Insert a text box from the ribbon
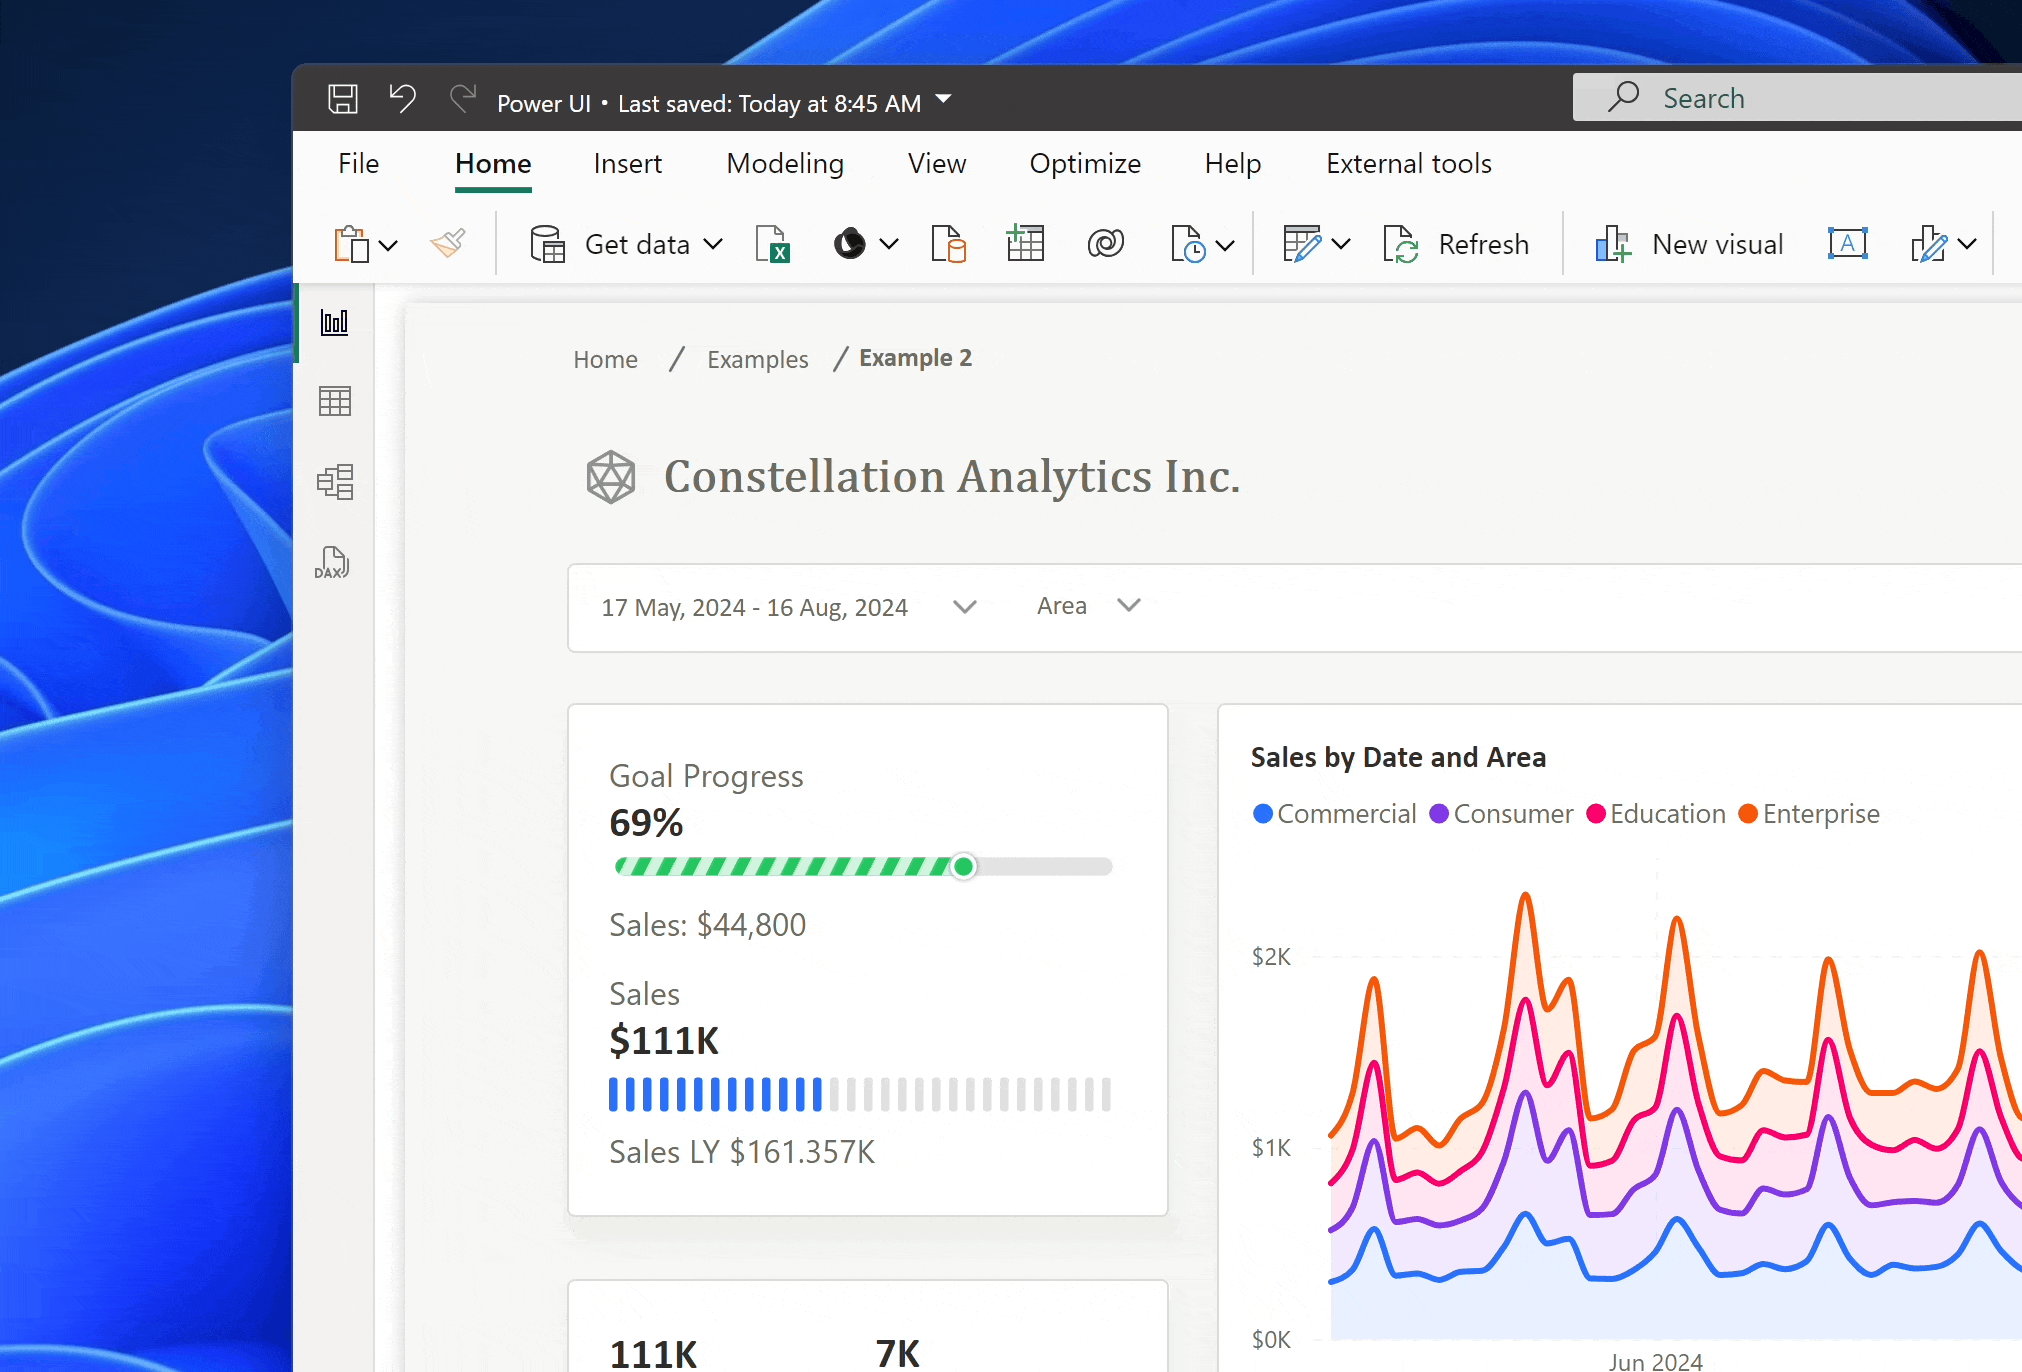Screen dimensions: 2022x1372 [x=1846, y=243]
